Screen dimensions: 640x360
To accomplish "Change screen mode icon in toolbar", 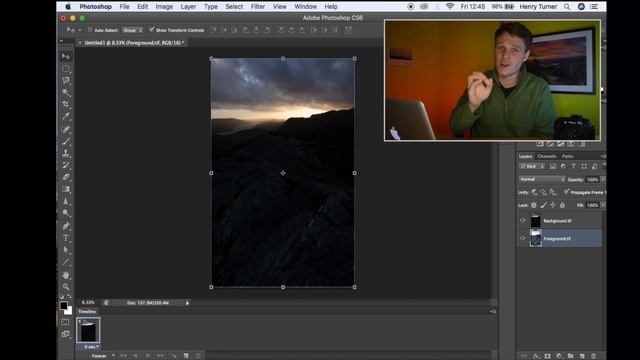I will 65,334.
